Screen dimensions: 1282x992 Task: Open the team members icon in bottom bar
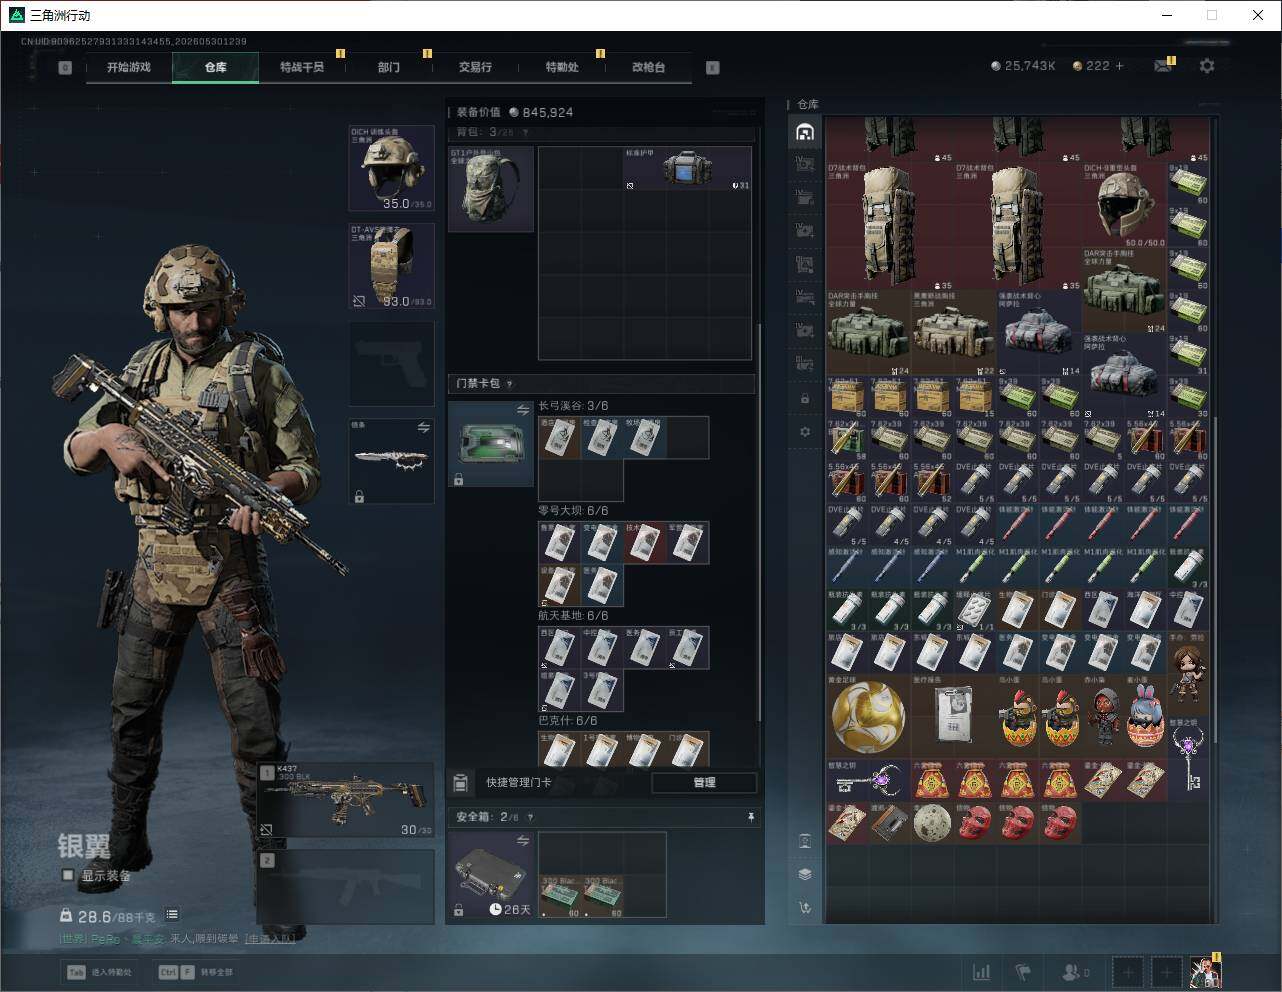tap(1076, 971)
